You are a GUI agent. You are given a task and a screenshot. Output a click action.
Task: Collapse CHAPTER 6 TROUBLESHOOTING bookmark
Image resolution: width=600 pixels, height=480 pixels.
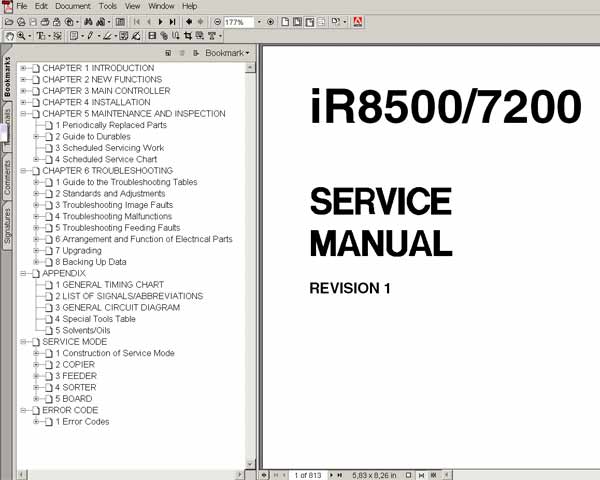23,171
